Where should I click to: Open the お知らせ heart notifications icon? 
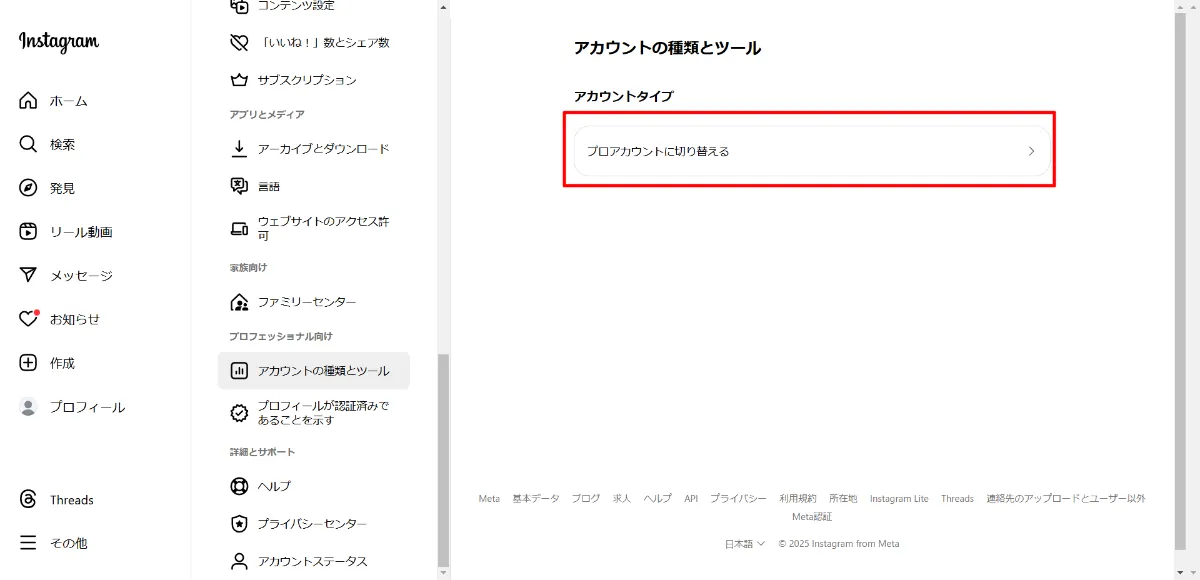[x=28, y=319]
